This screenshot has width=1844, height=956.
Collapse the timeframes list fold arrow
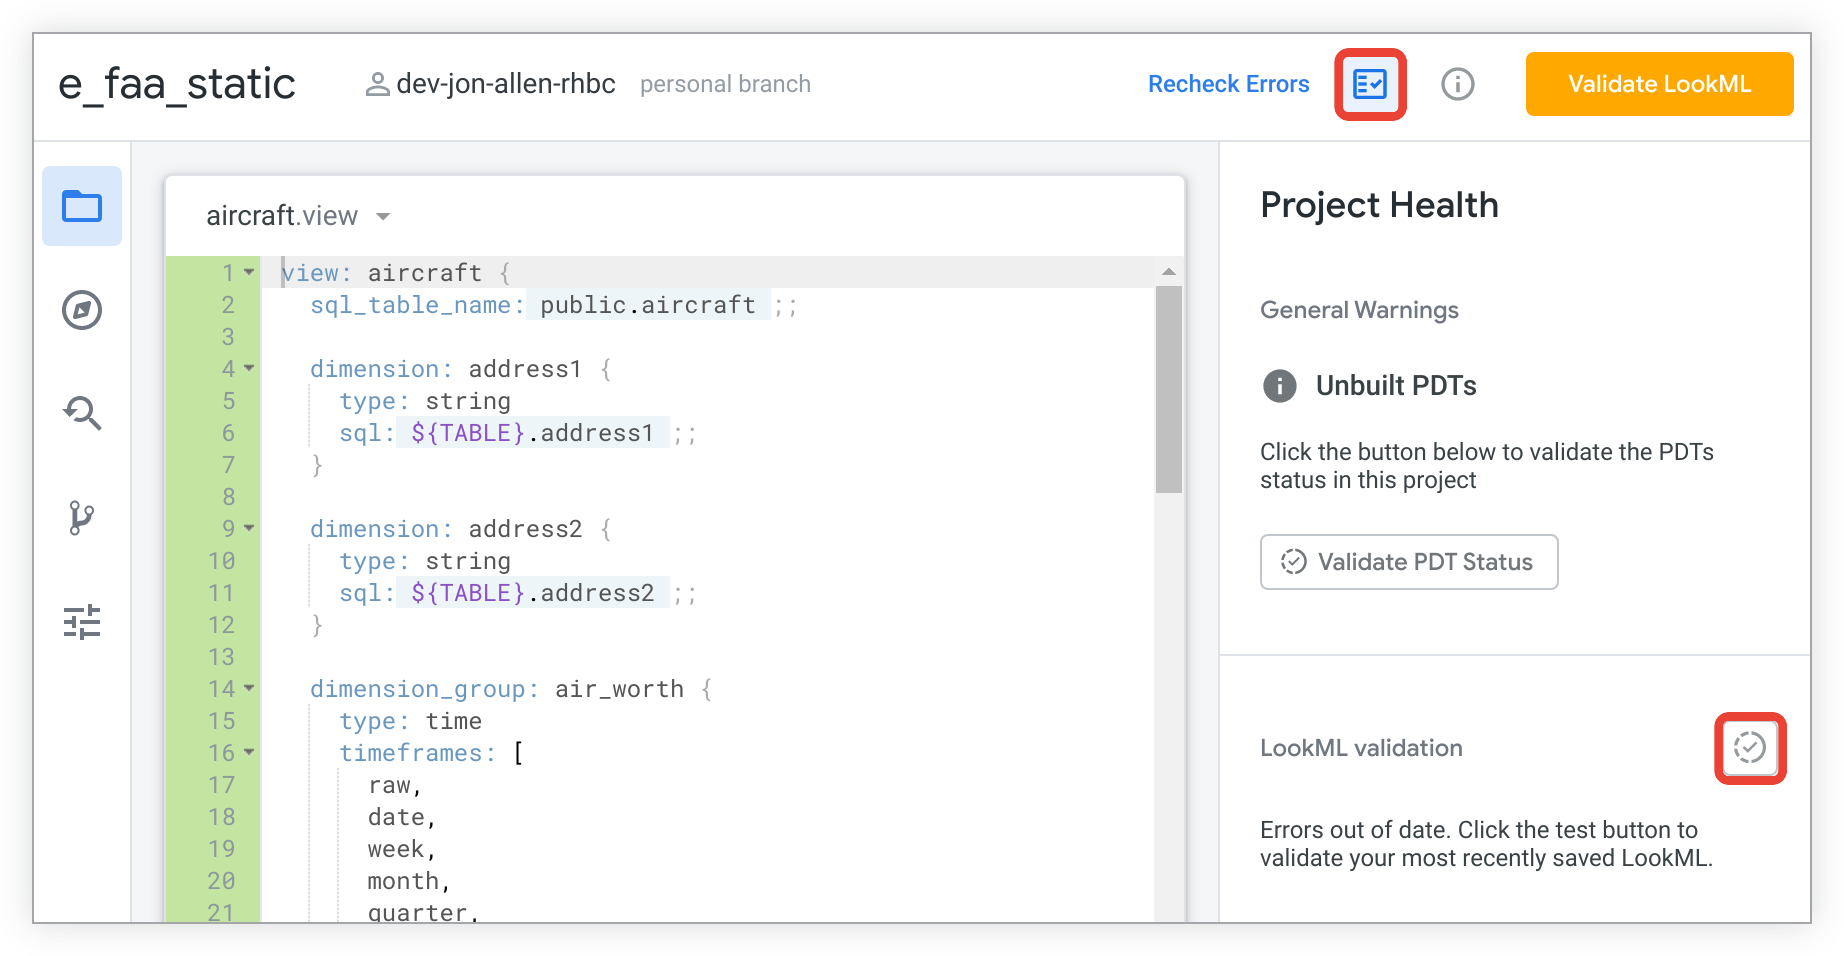click(x=249, y=753)
